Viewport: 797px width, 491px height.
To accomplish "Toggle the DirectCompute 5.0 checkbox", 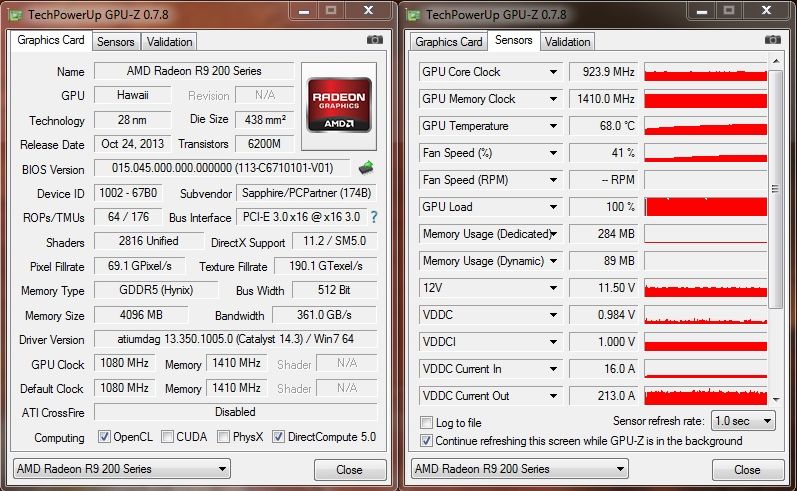I will pos(278,437).
